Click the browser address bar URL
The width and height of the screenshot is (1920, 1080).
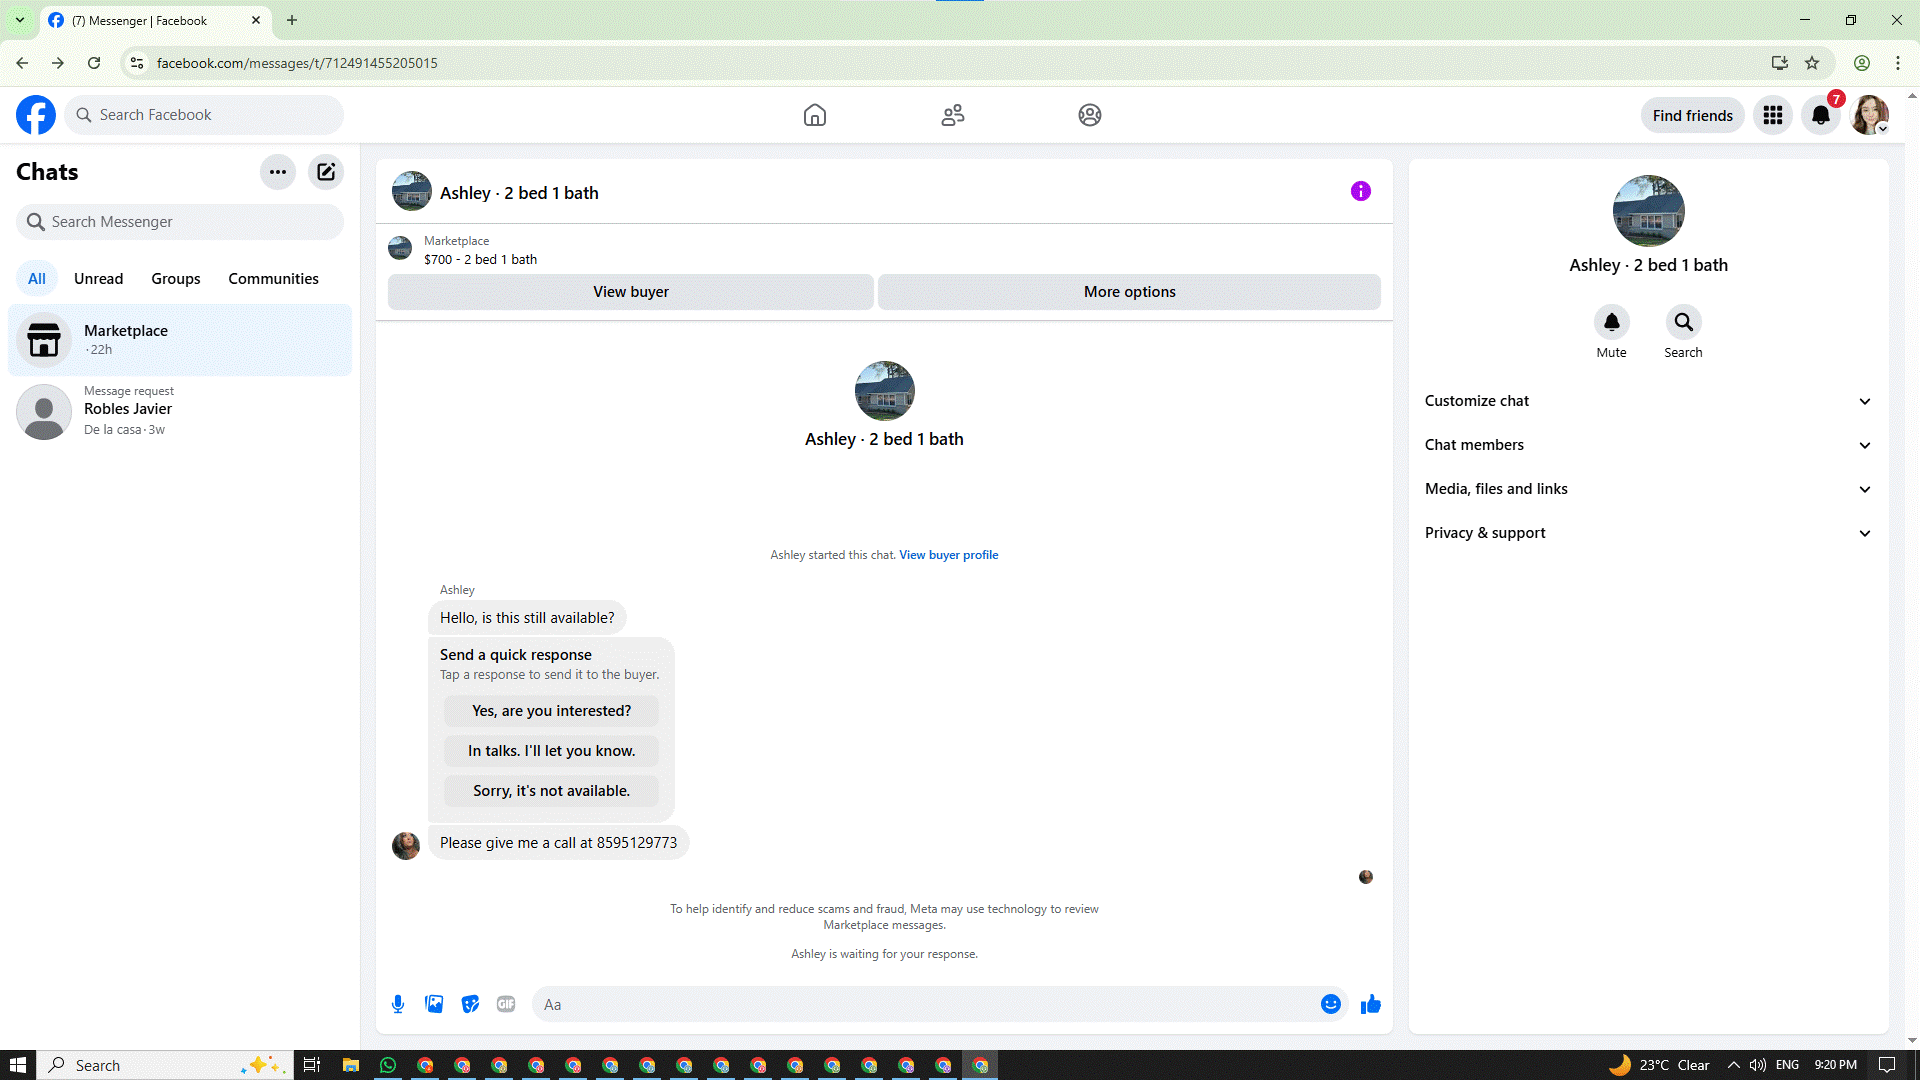click(297, 63)
